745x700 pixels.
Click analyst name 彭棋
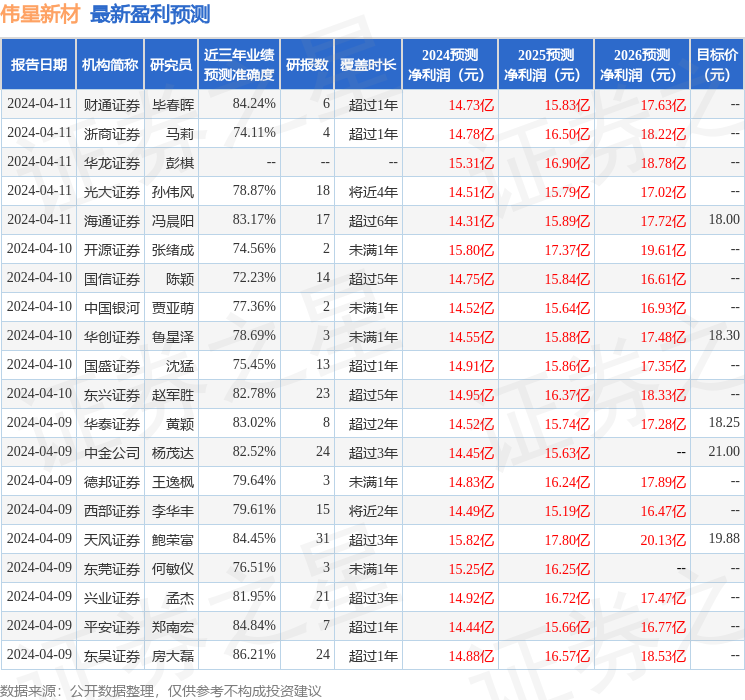click(x=180, y=163)
